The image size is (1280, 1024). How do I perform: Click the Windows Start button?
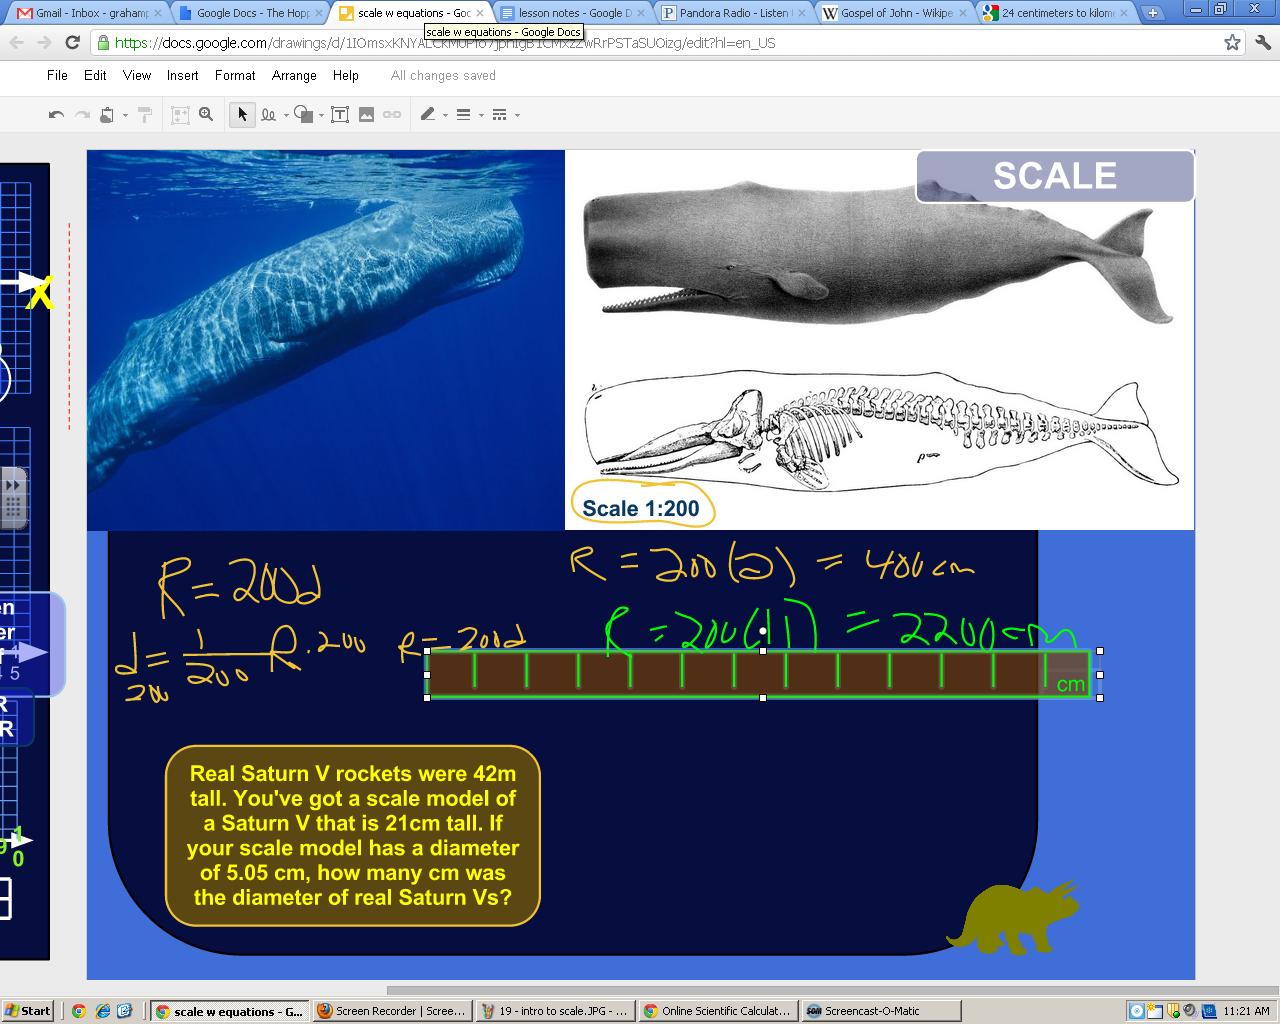pyautogui.click(x=28, y=1011)
